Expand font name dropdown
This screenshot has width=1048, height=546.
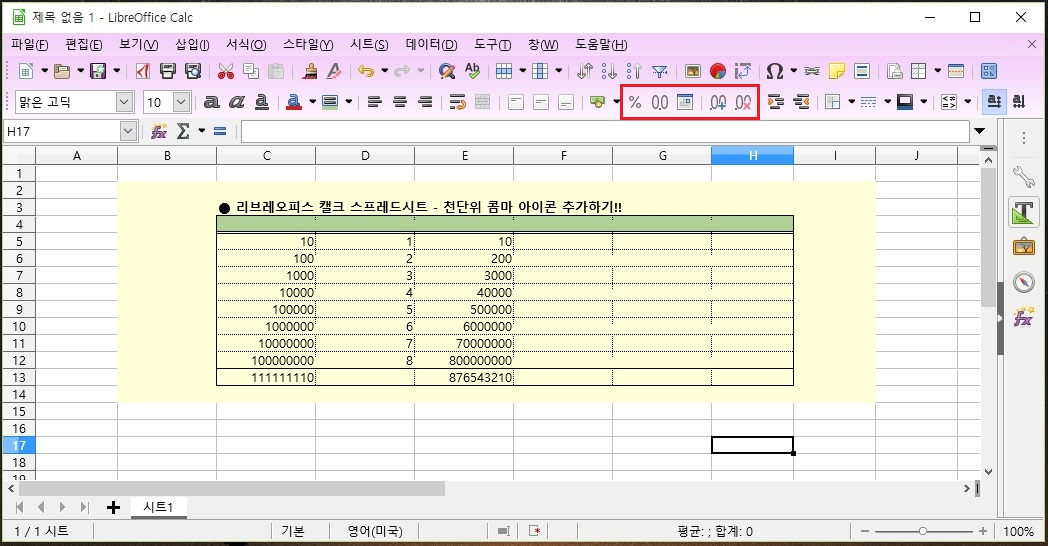point(124,102)
